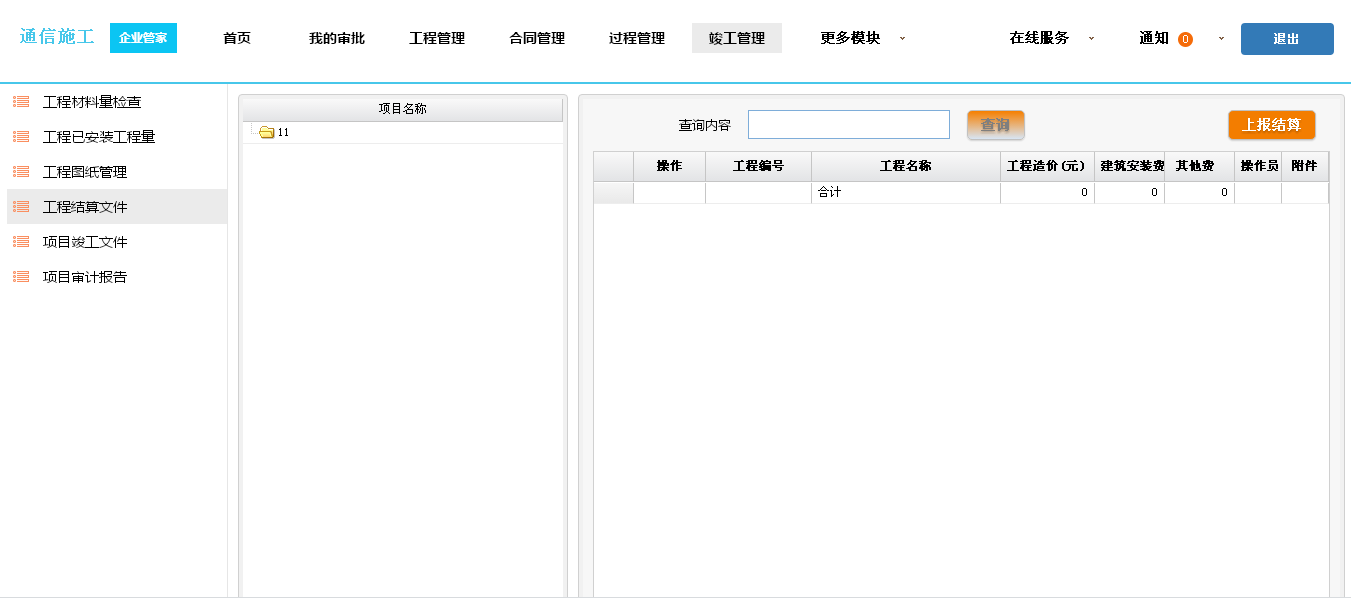
Task: Select the 合计 total row cell
Action: tap(906, 192)
